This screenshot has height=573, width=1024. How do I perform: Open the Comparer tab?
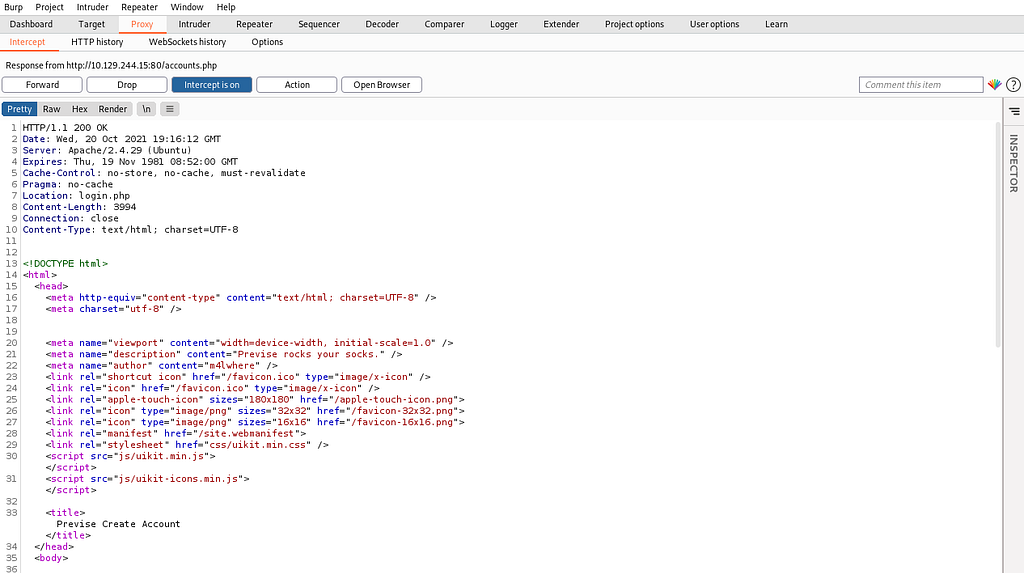click(444, 24)
